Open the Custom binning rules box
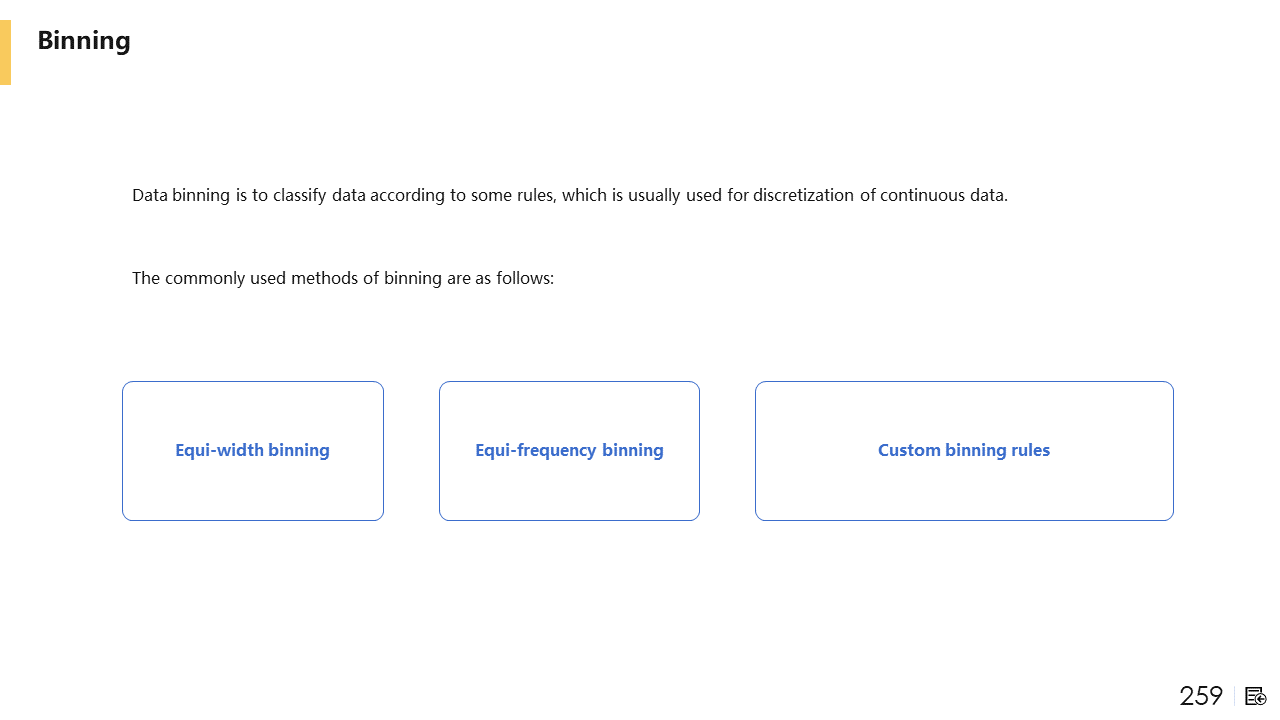Screen dimensions: 1280x720 point(964,451)
